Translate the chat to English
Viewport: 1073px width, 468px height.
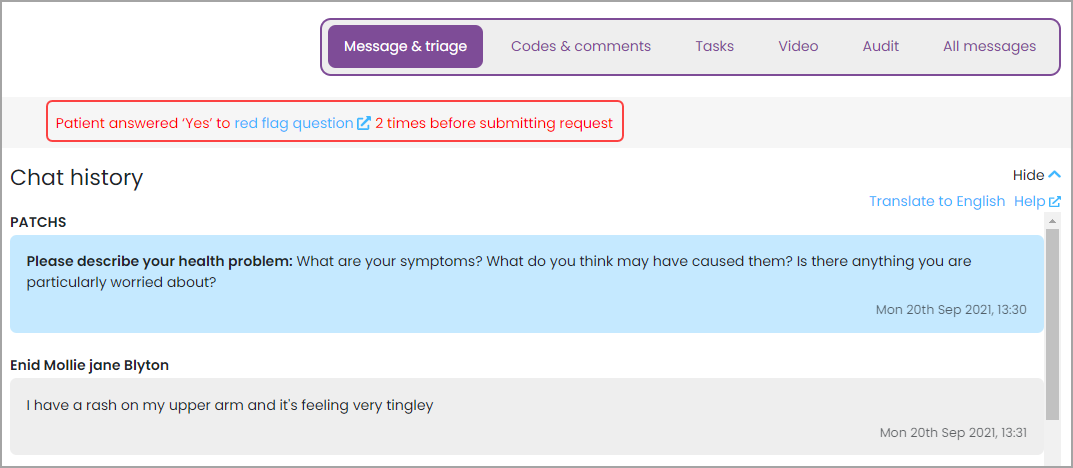(x=937, y=201)
